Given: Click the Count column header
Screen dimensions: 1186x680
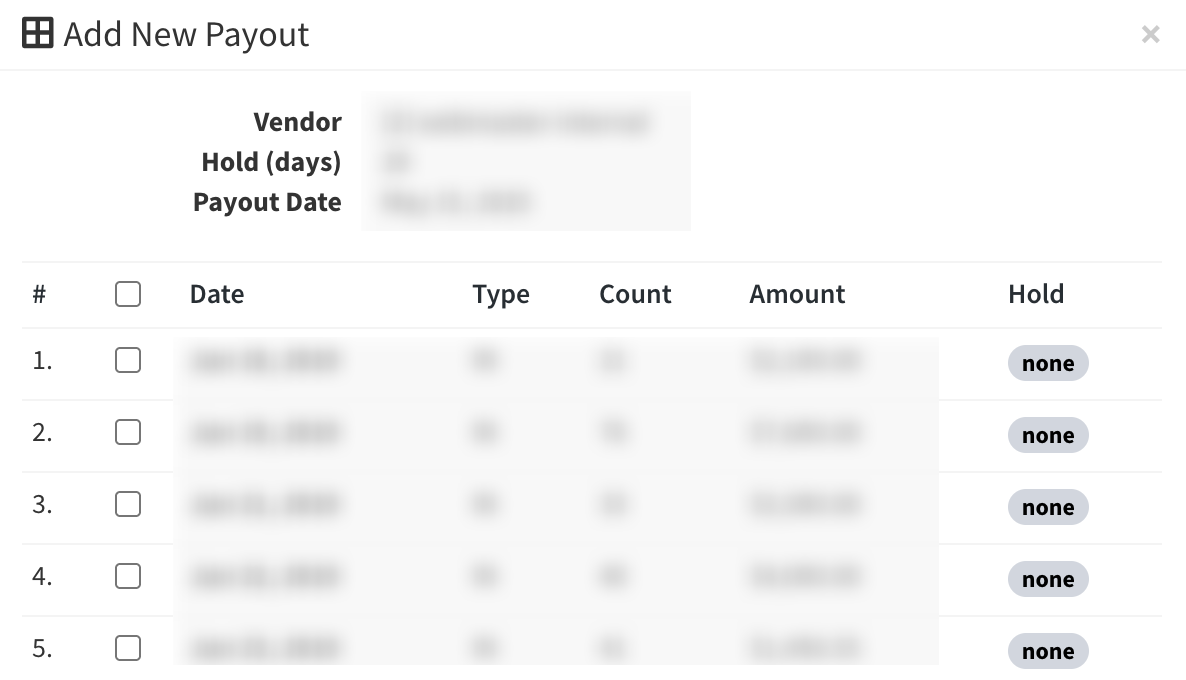Looking at the screenshot, I should tap(635, 294).
